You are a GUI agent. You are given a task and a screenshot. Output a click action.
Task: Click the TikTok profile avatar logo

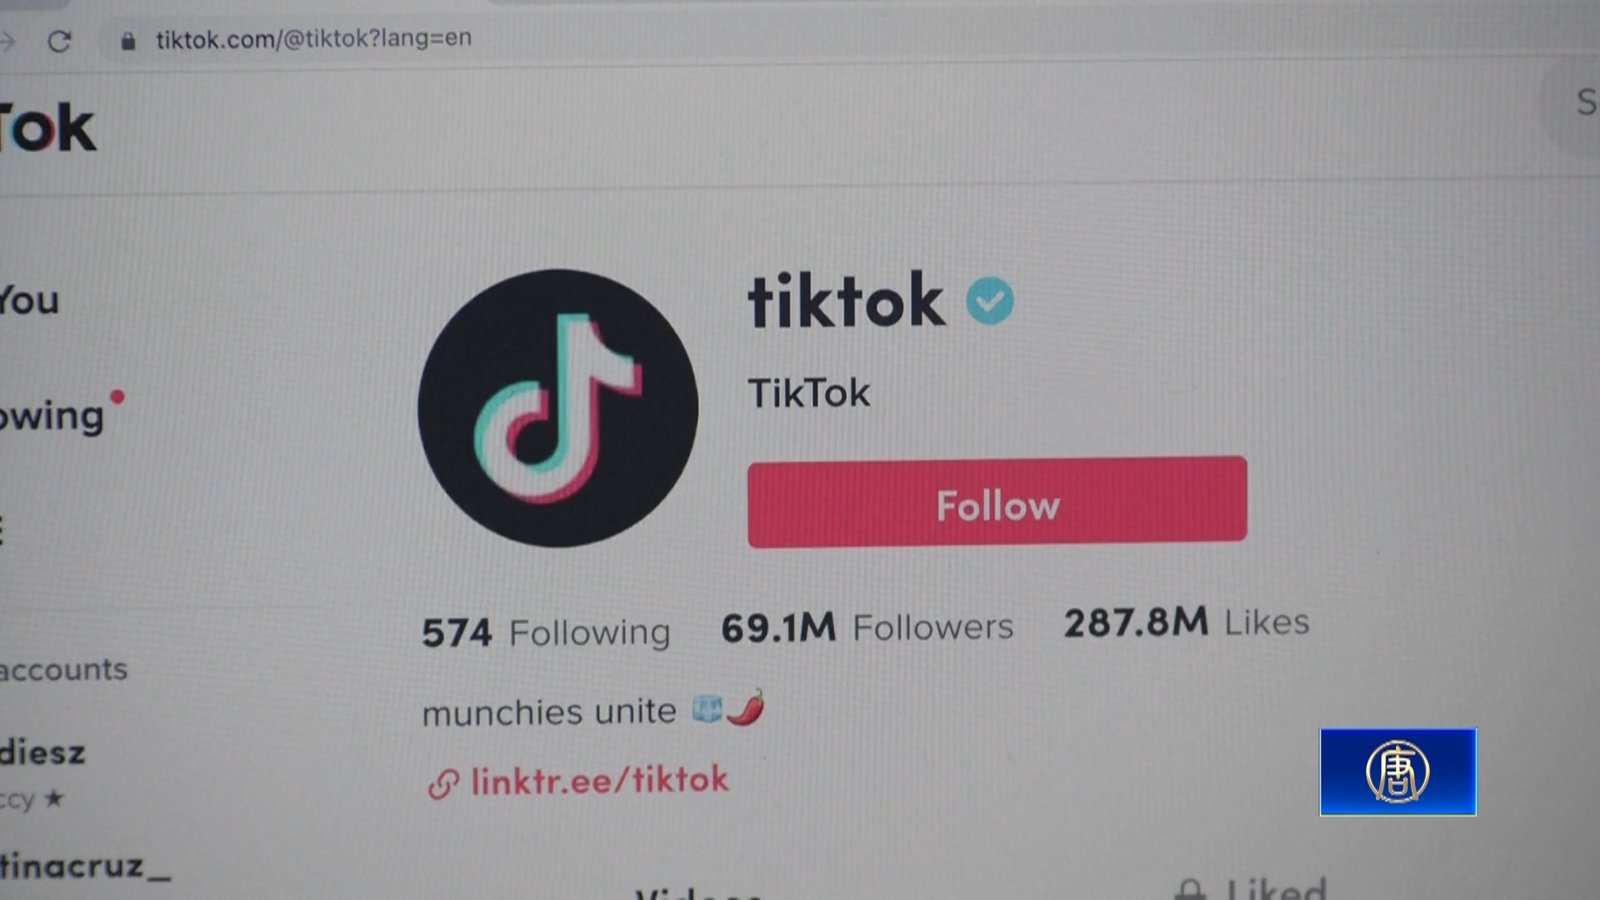[558, 408]
